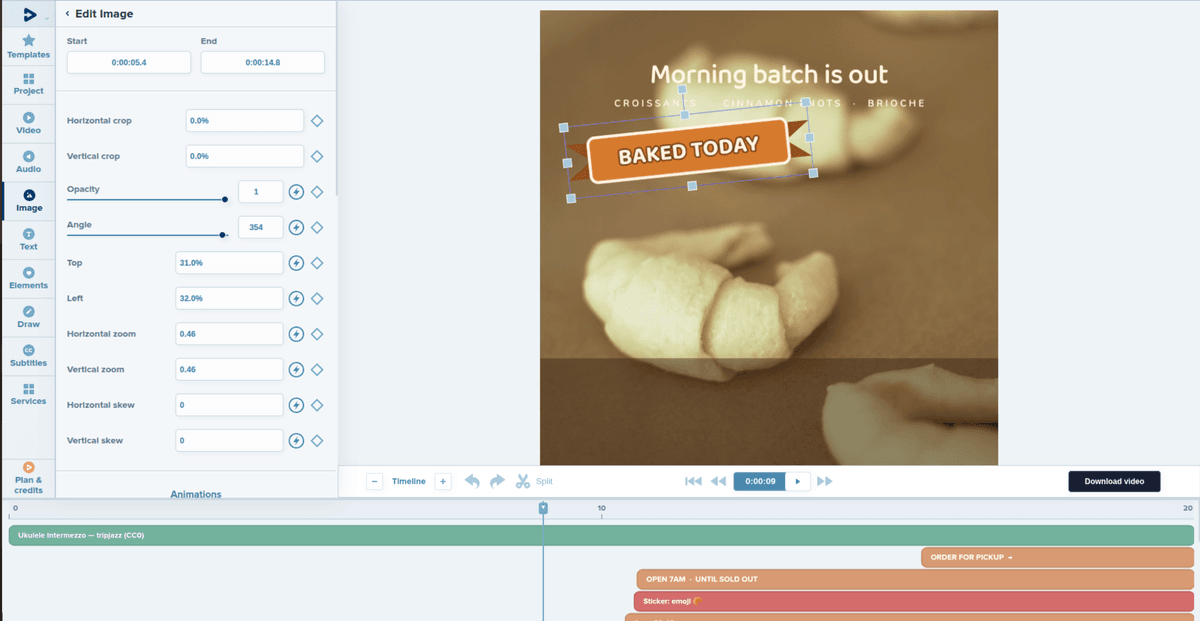Toggle the keyframe diamond for Opacity
Viewport: 1200px width, 621px height.
point(317,192)
